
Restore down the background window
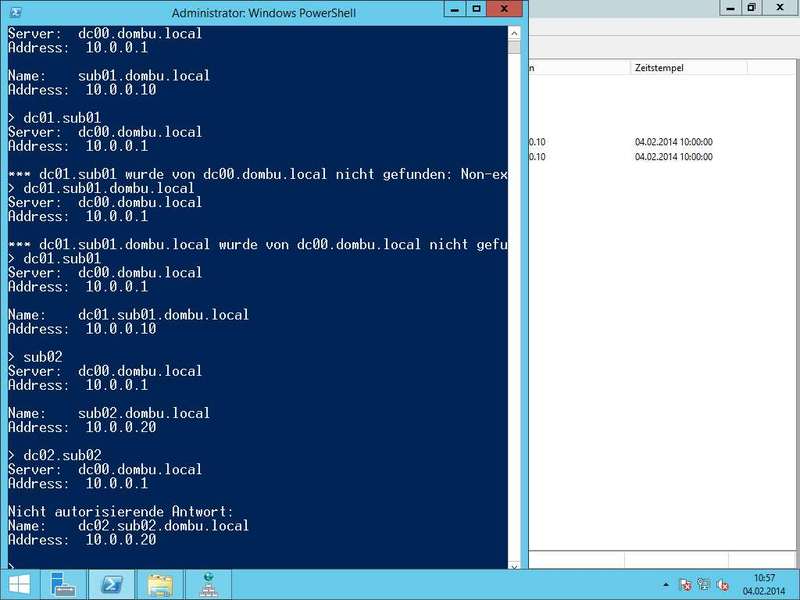(752, 8)
